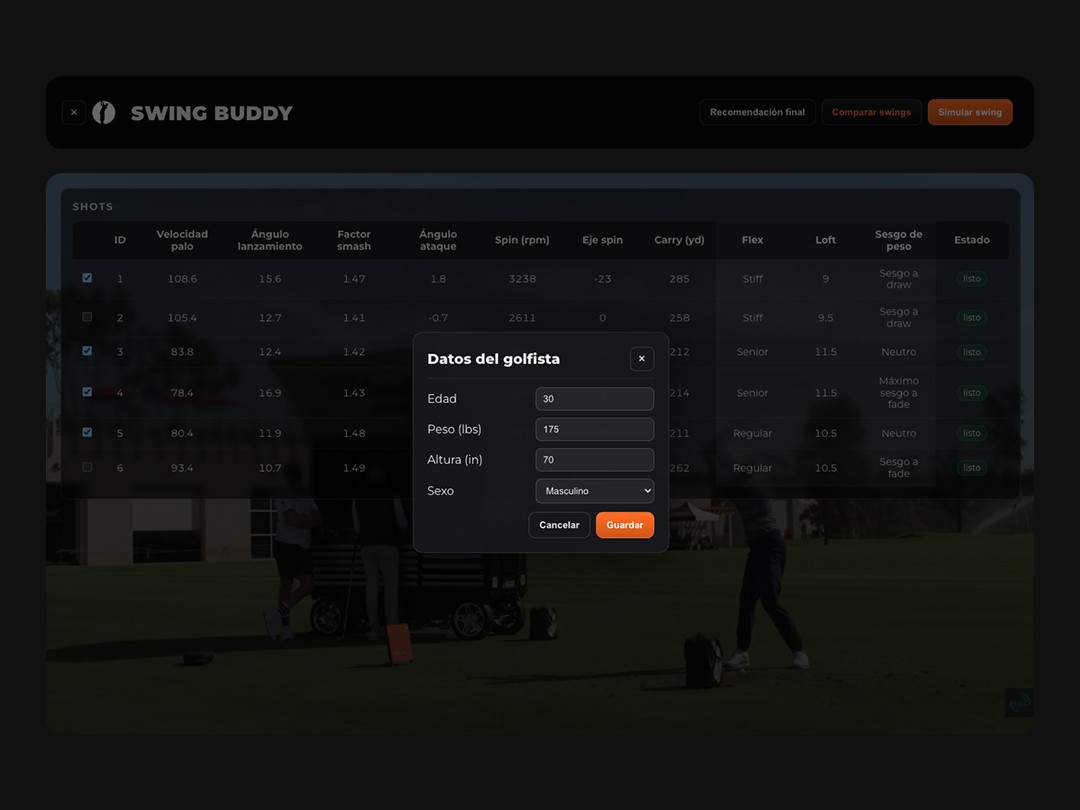Click the 3238 spin value
1080x810 pixels.
coord(522,279)
